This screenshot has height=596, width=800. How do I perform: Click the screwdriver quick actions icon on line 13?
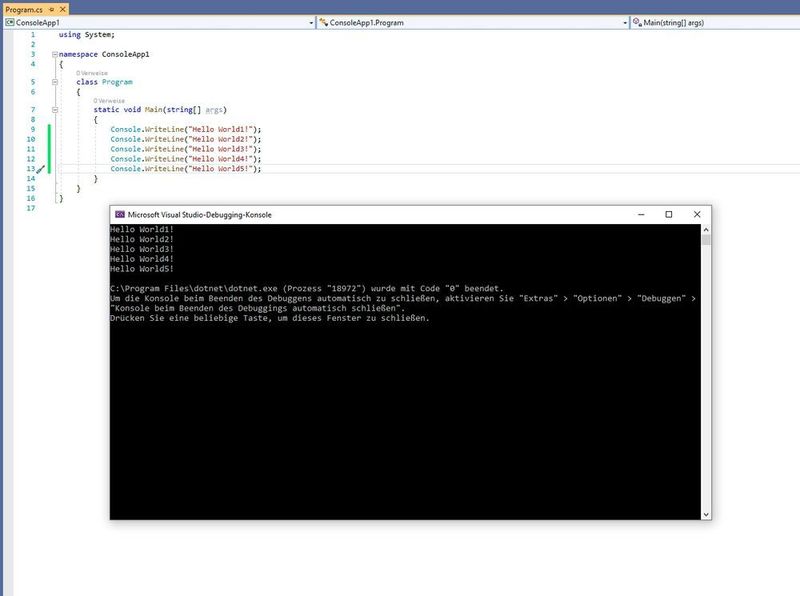(41, 169)
